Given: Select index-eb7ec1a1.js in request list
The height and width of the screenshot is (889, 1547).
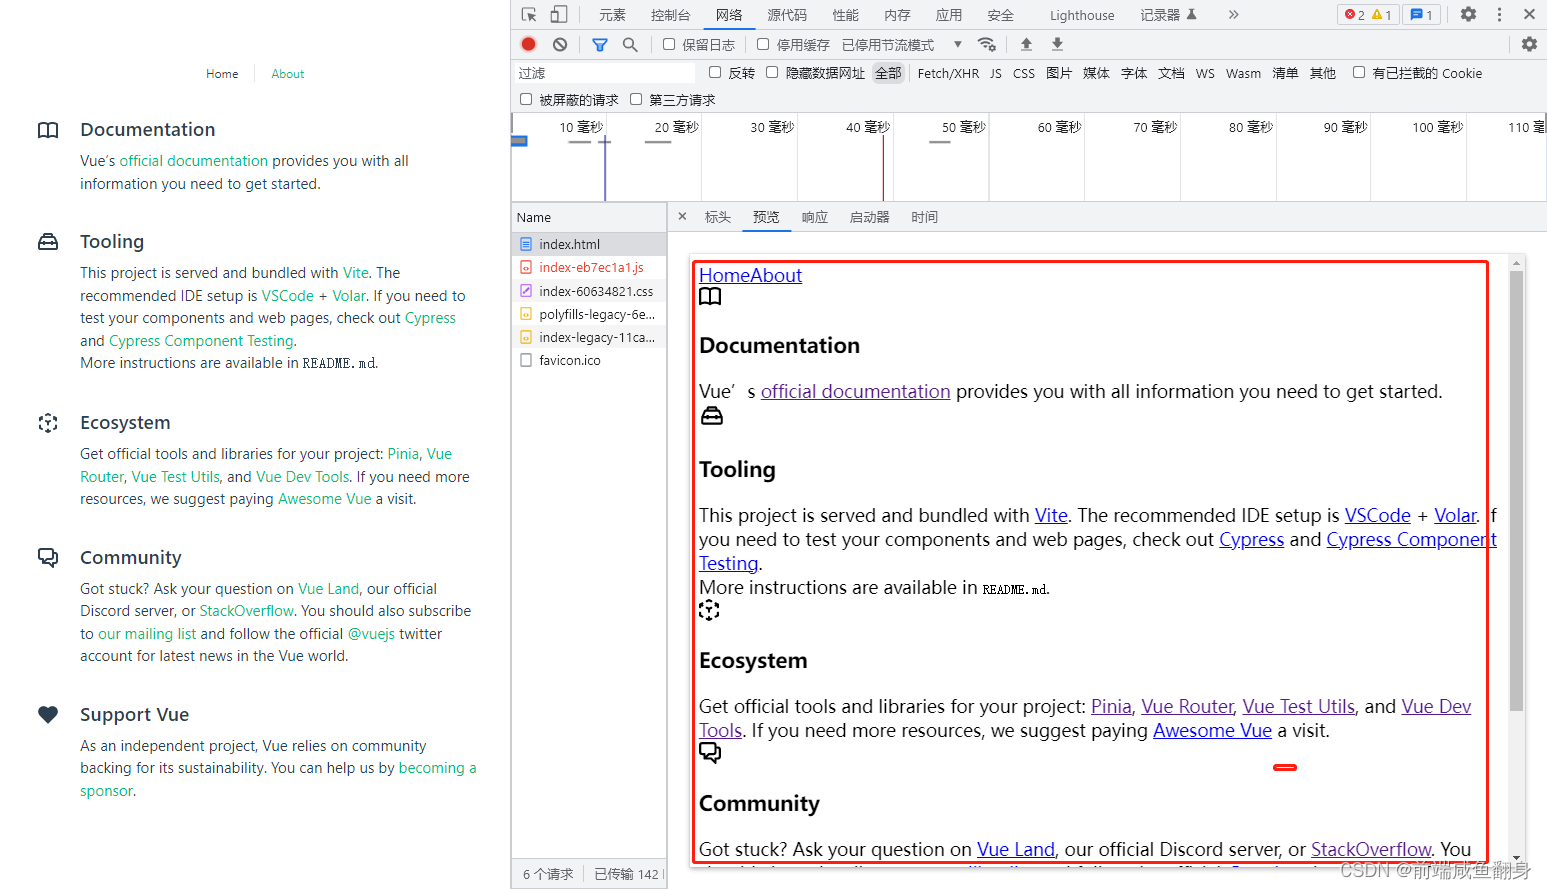Looking at the screenshot, I should (x=589, y=267).
